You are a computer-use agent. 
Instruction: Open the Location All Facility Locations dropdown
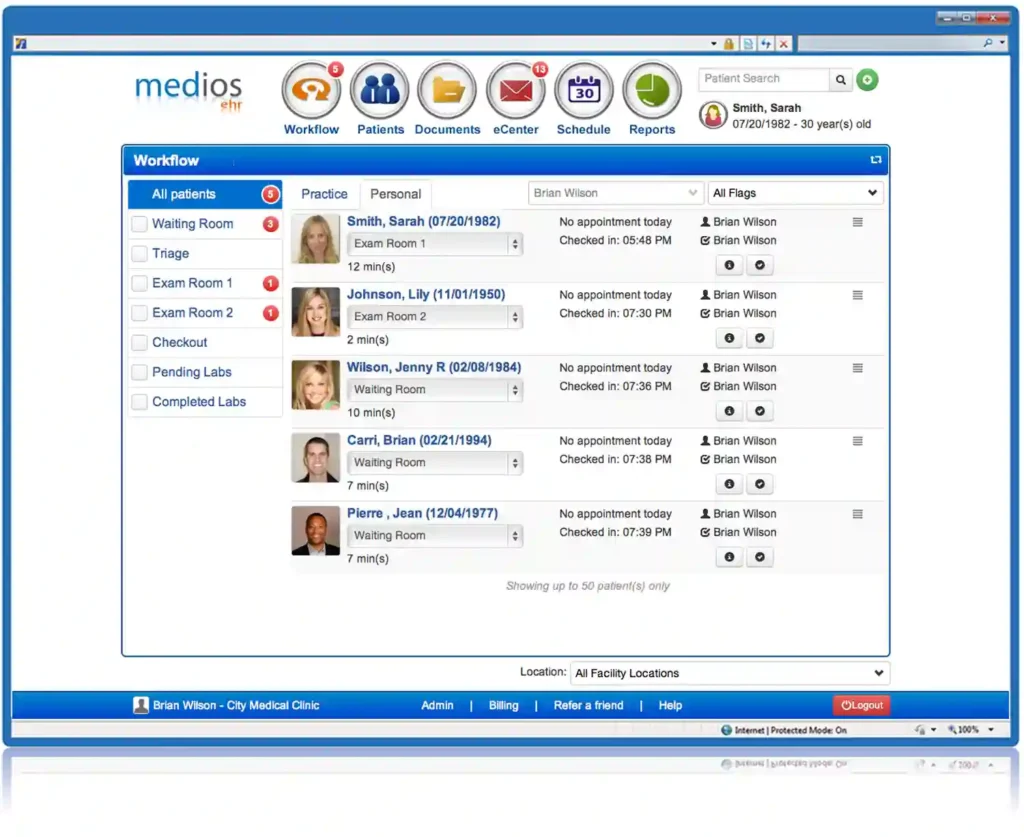click(729, 673)
